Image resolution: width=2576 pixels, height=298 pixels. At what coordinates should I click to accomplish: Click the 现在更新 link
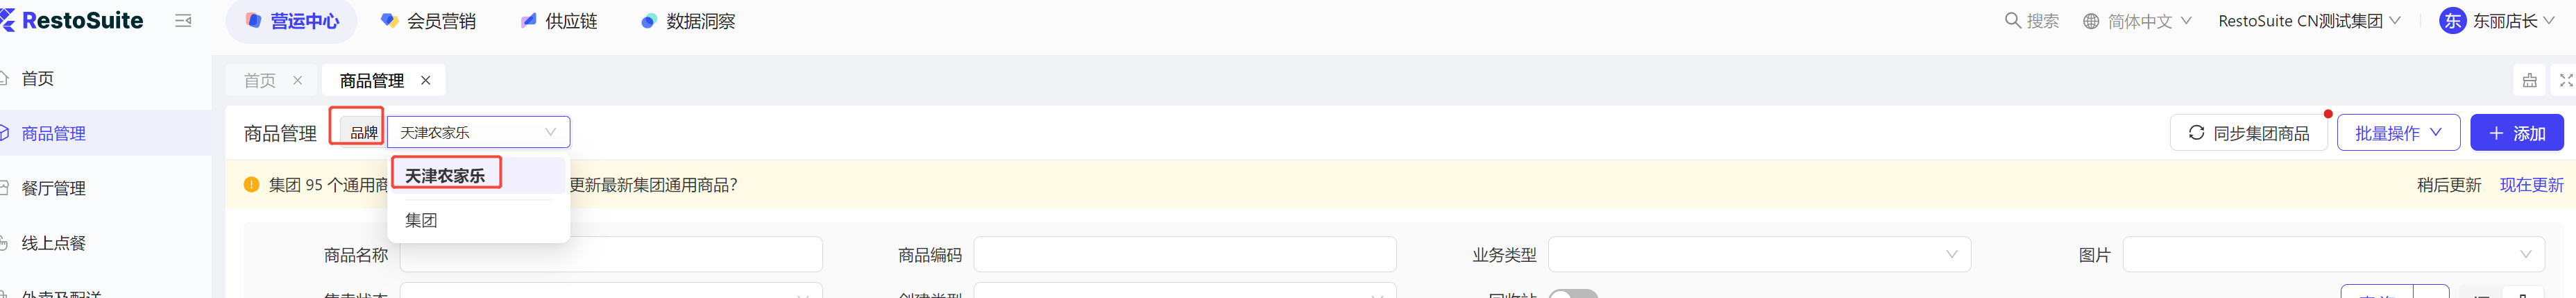pyautogui.click(x=2531, y=185)
